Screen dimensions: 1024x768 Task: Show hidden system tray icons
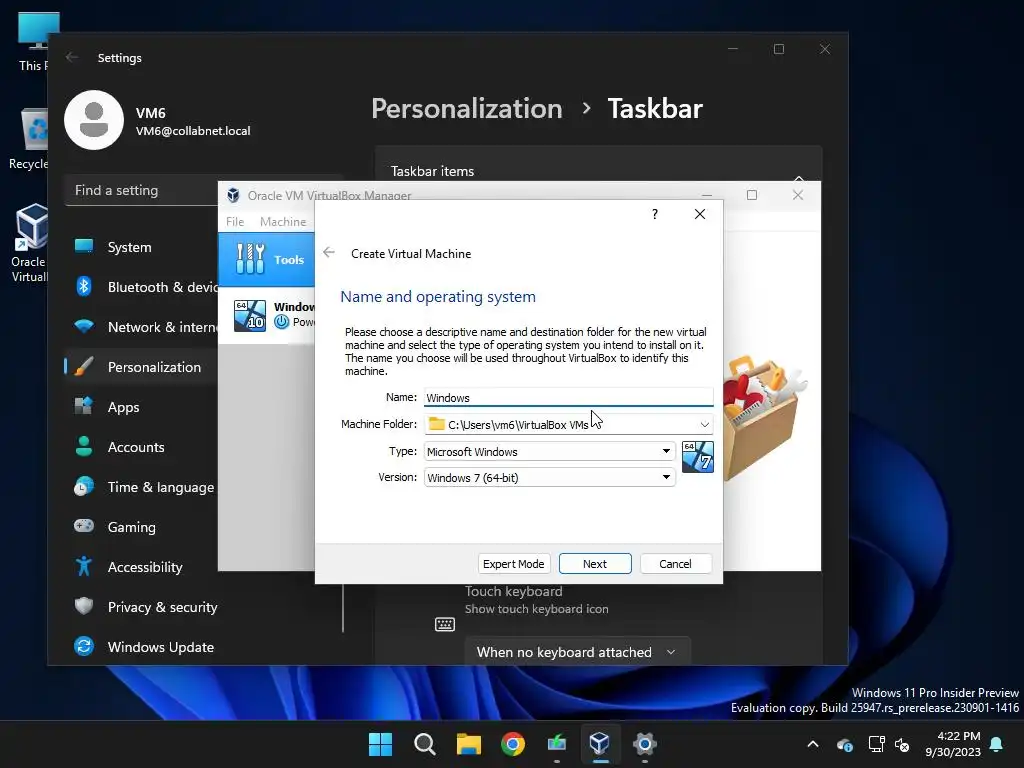(813, 744)
